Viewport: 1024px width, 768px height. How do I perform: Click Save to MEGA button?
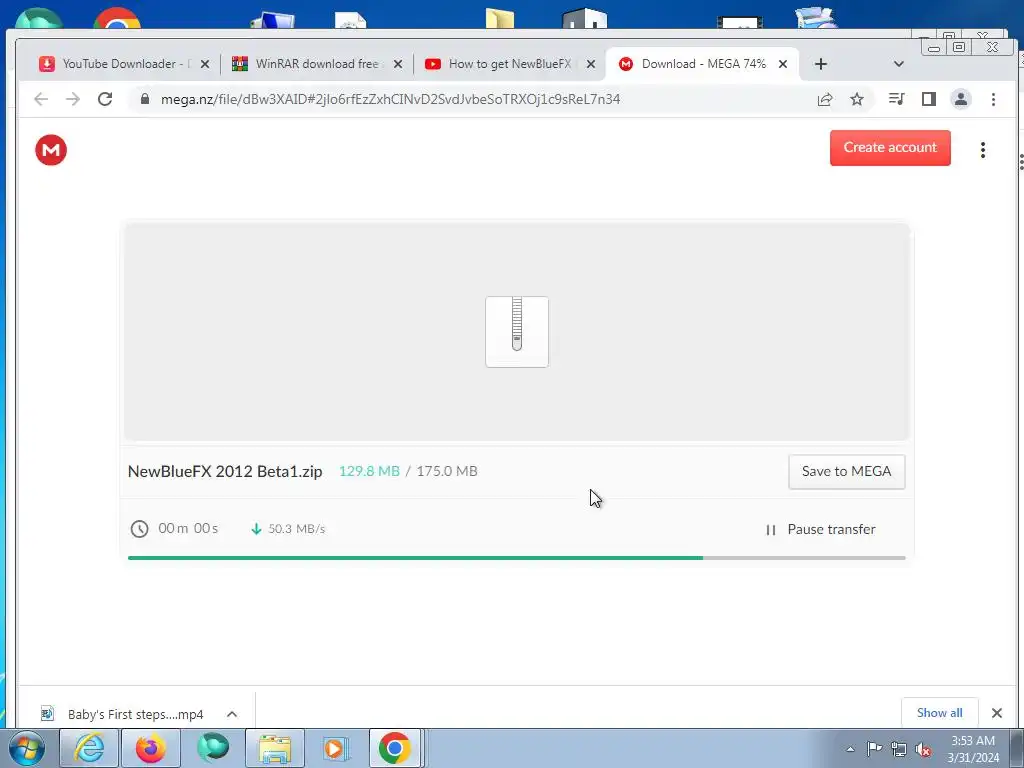(x=846, y=472)
